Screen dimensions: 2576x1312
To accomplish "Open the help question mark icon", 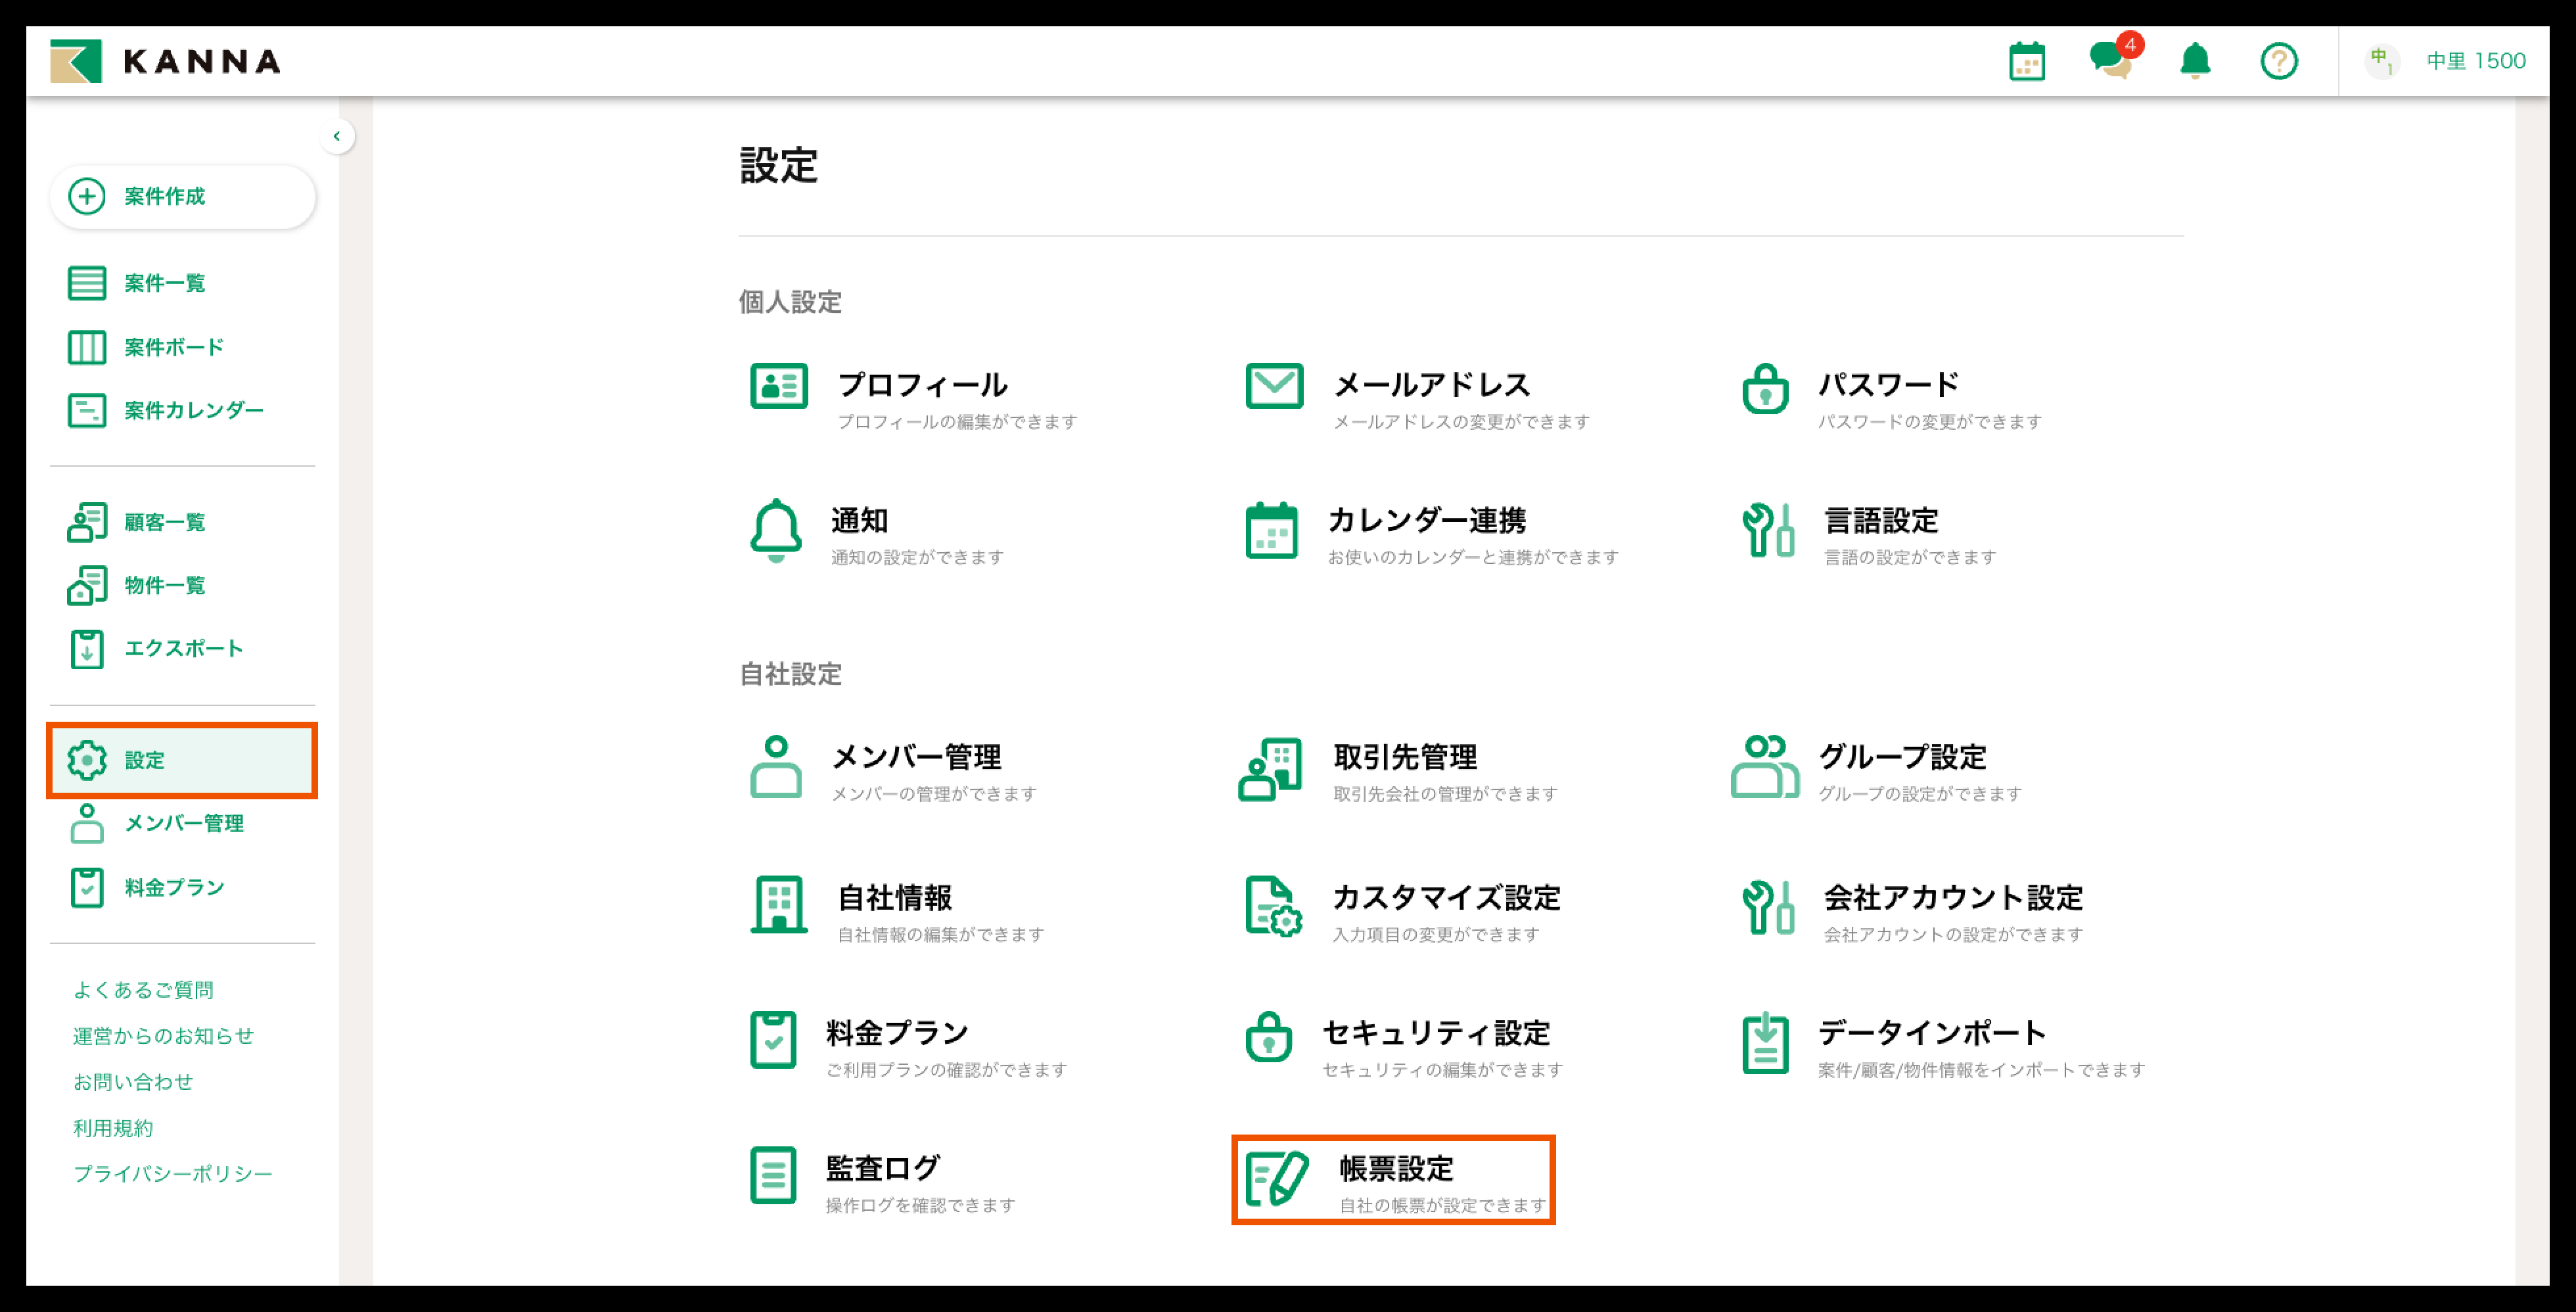I will pyautogui.click(x=2278, y=62).
